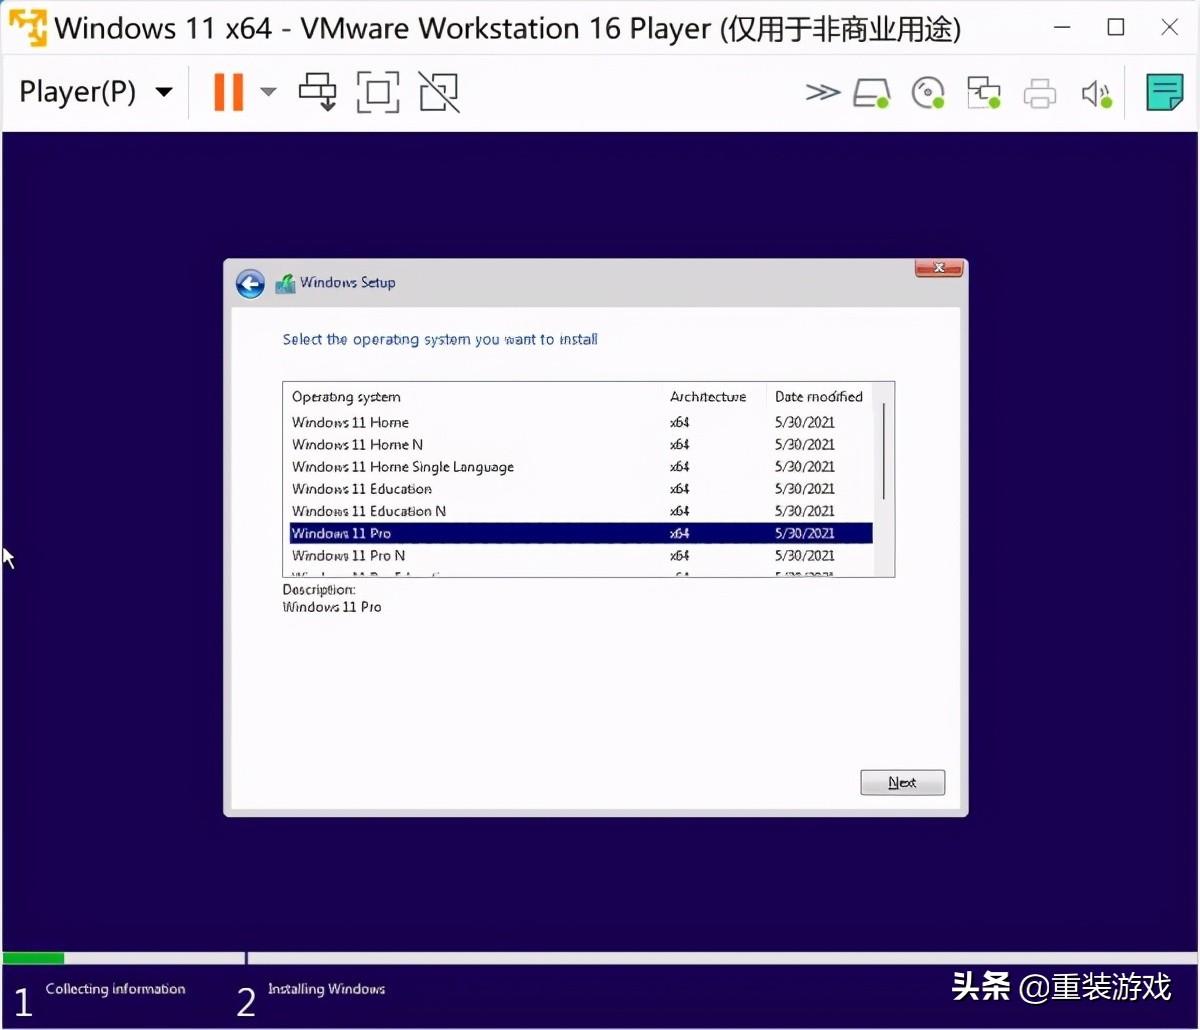This screenshot has width=1200, height=1030.
Task: Close the Windows Setup dialog
Action: tap(939, 268)
